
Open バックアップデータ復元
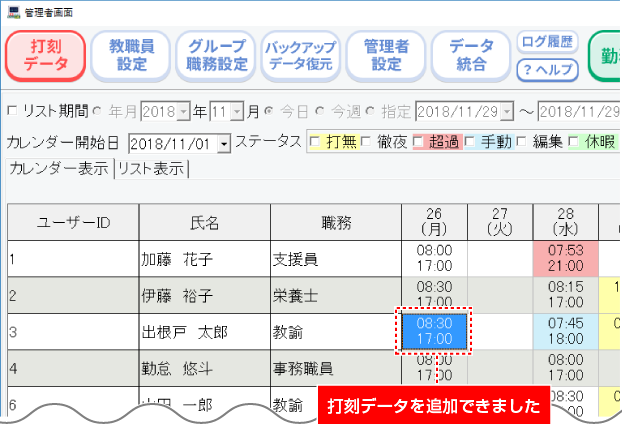pos(299,56)
